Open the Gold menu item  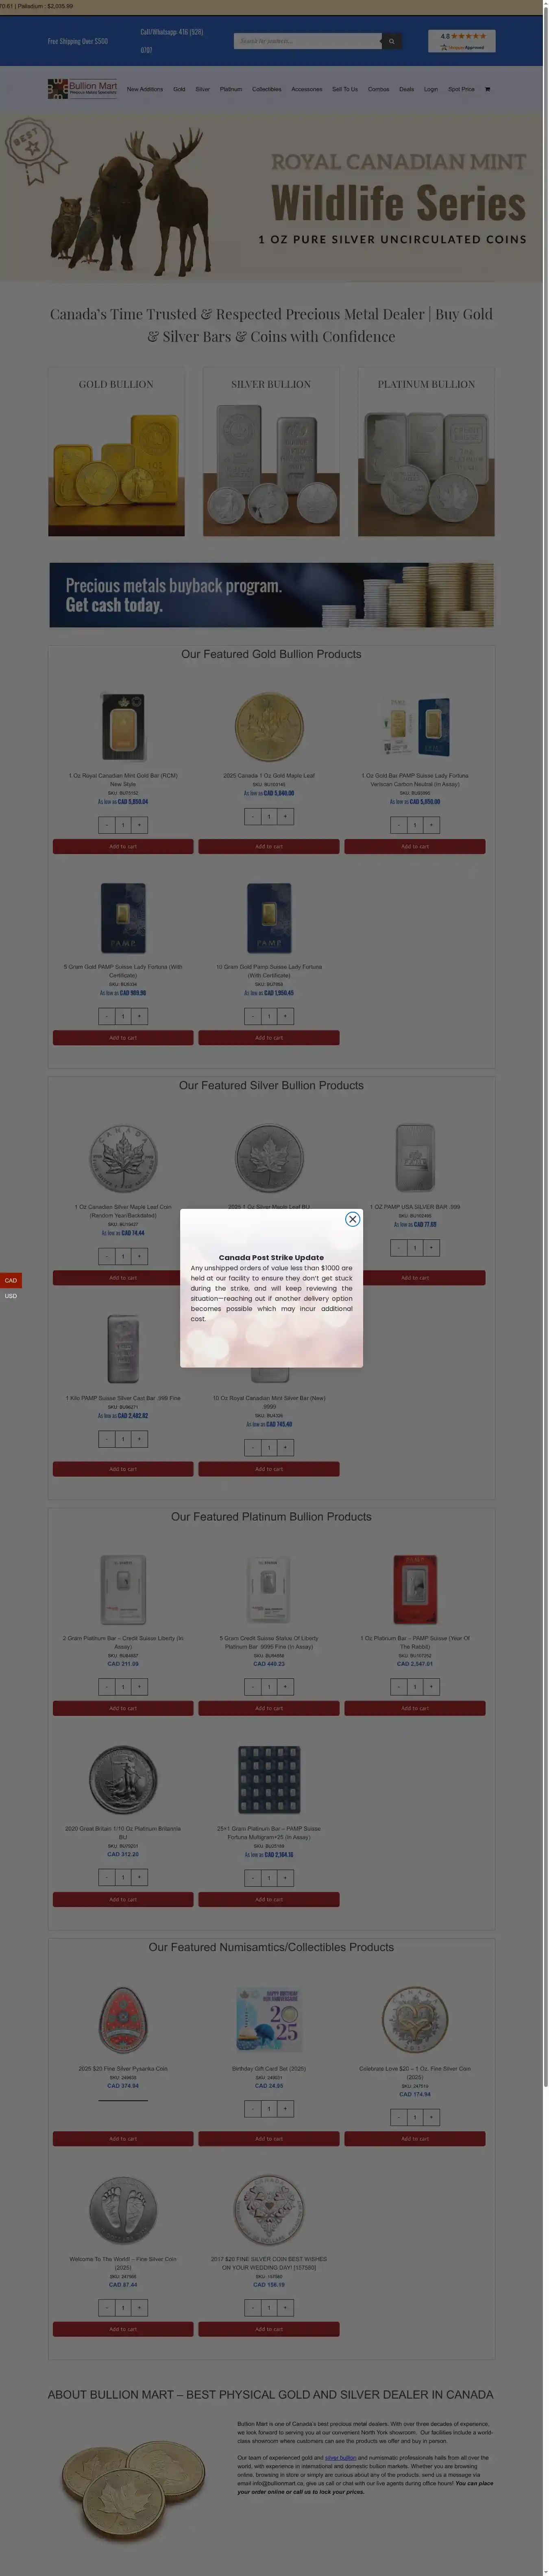point(179,89)
